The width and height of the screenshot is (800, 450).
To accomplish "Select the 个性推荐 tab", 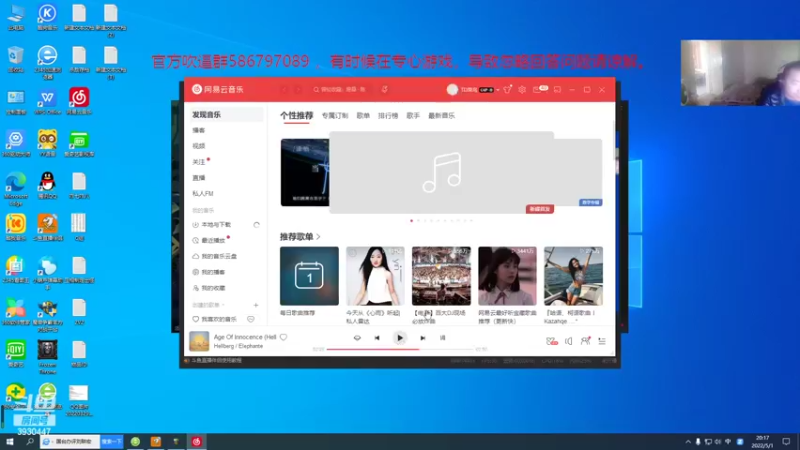I will (296, 116).
